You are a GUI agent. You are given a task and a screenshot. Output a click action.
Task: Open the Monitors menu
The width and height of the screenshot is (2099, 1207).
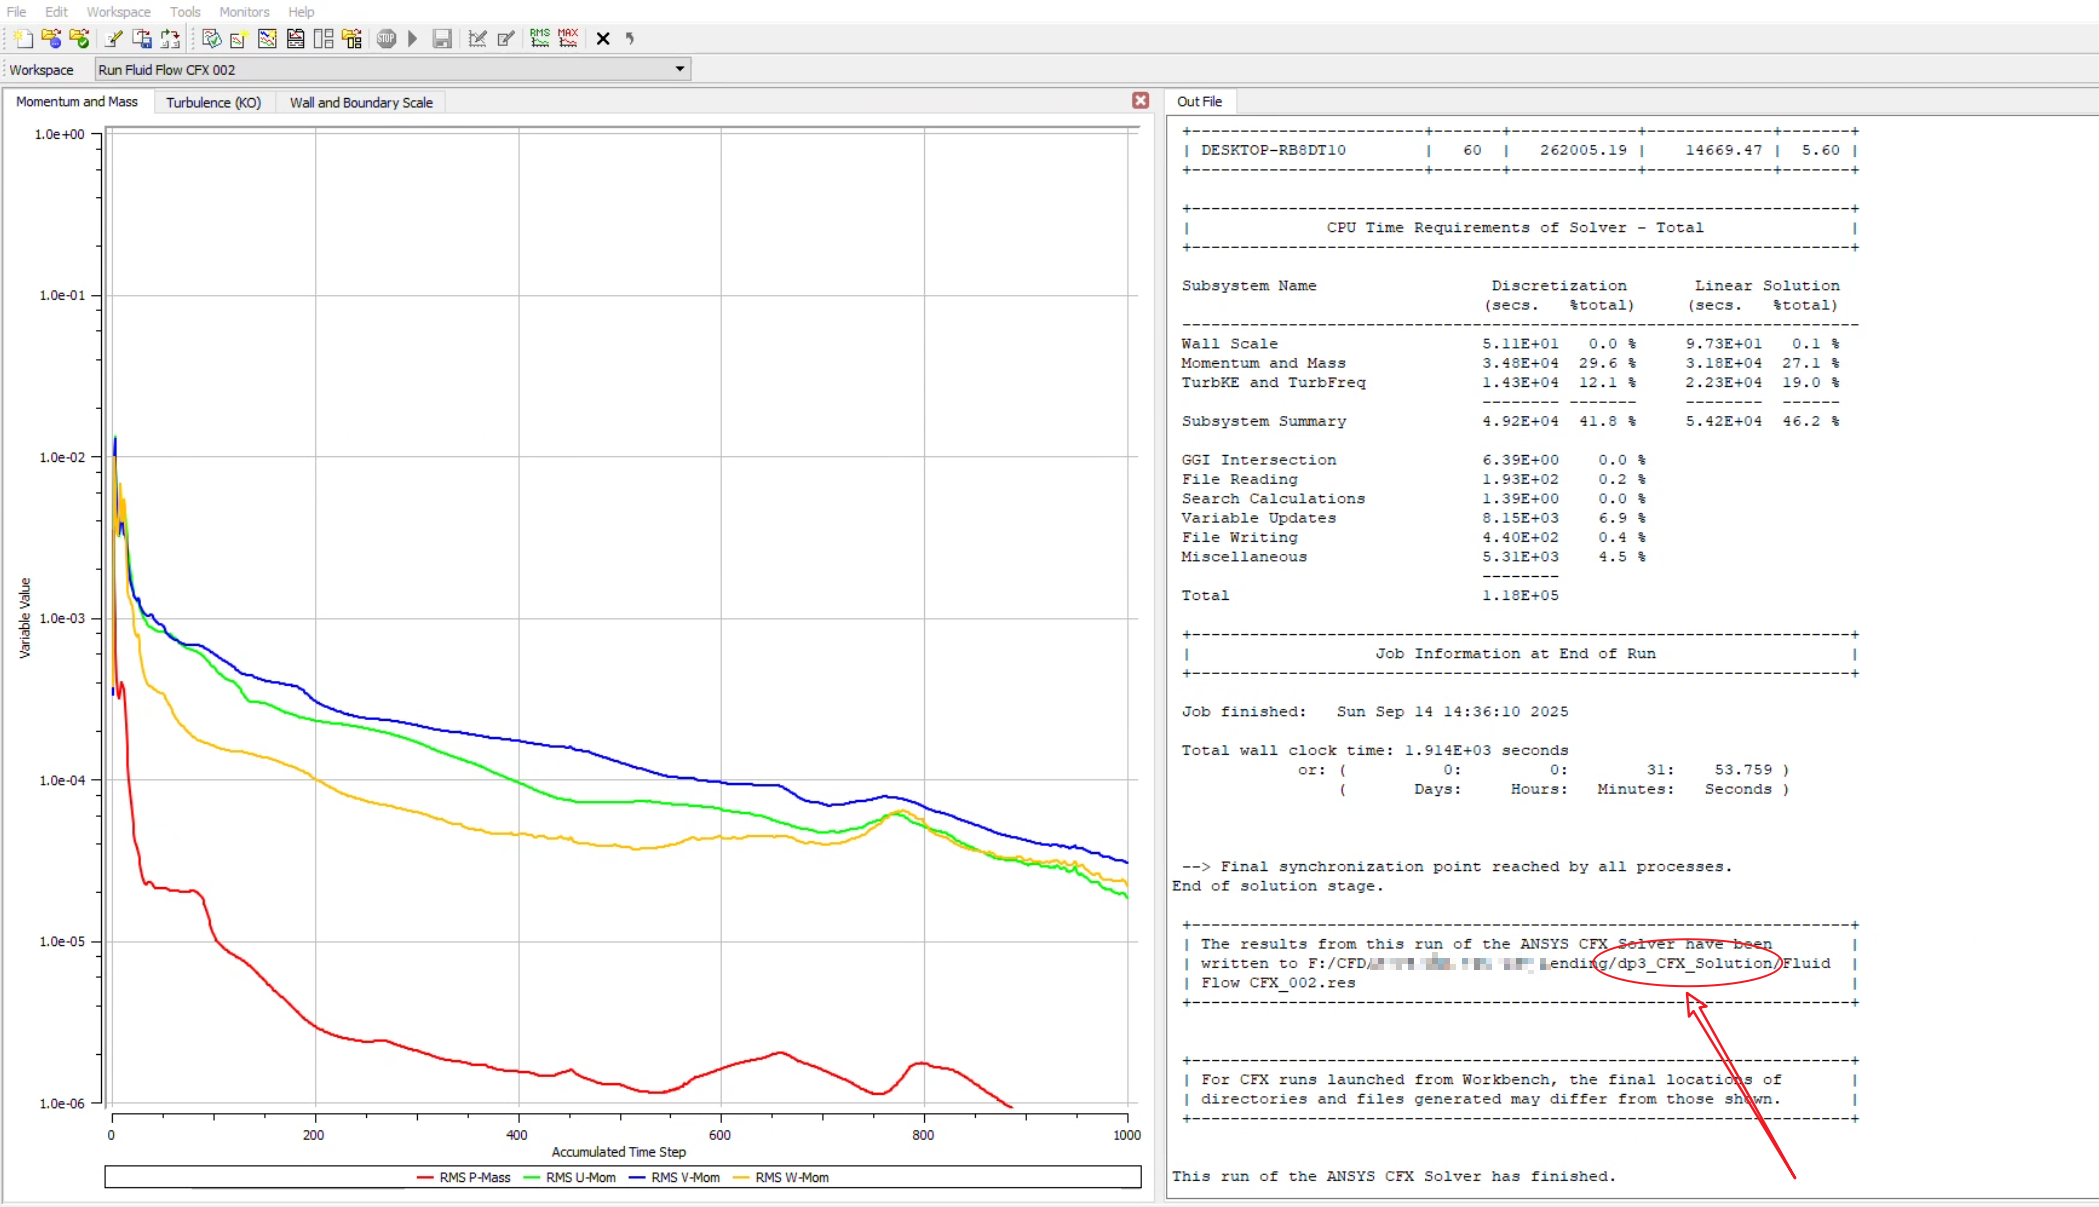[244, 12]
